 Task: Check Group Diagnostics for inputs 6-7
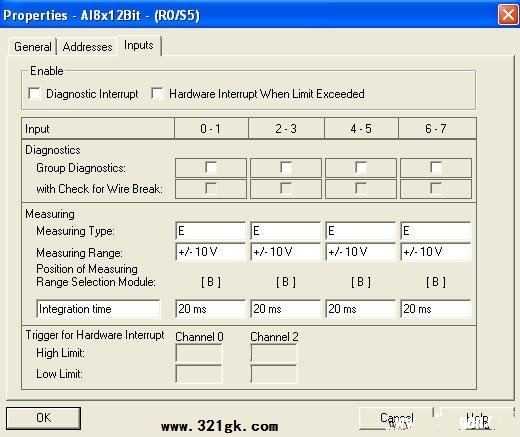[x=436, y=168]
